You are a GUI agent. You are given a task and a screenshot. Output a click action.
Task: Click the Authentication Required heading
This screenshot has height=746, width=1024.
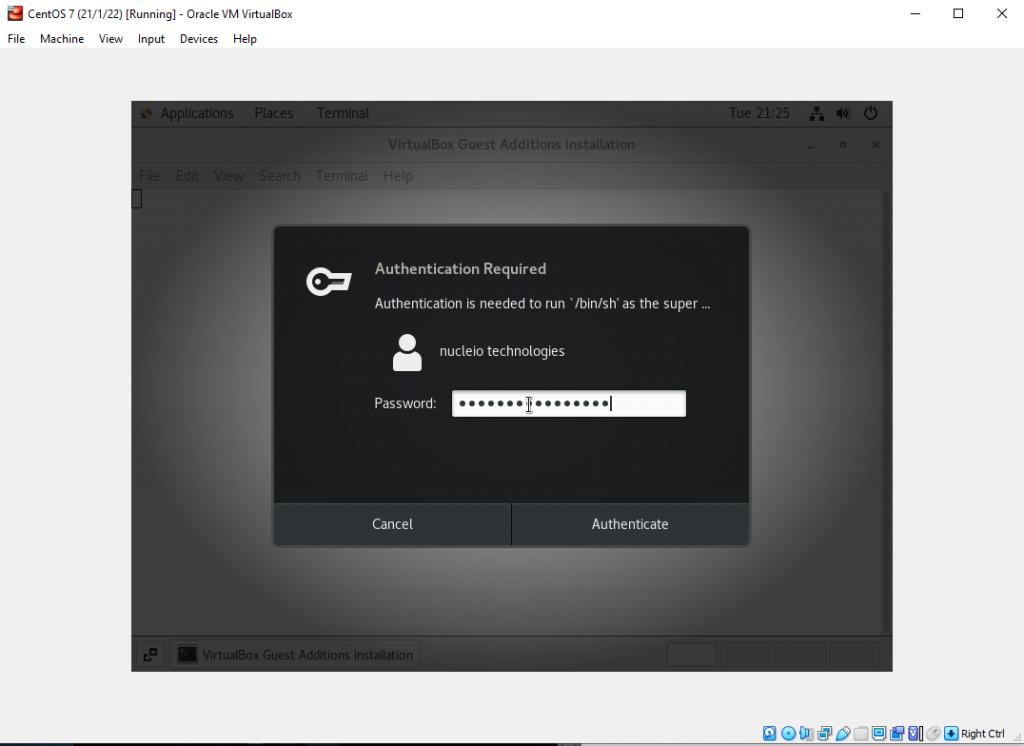(x=460, y=269)
